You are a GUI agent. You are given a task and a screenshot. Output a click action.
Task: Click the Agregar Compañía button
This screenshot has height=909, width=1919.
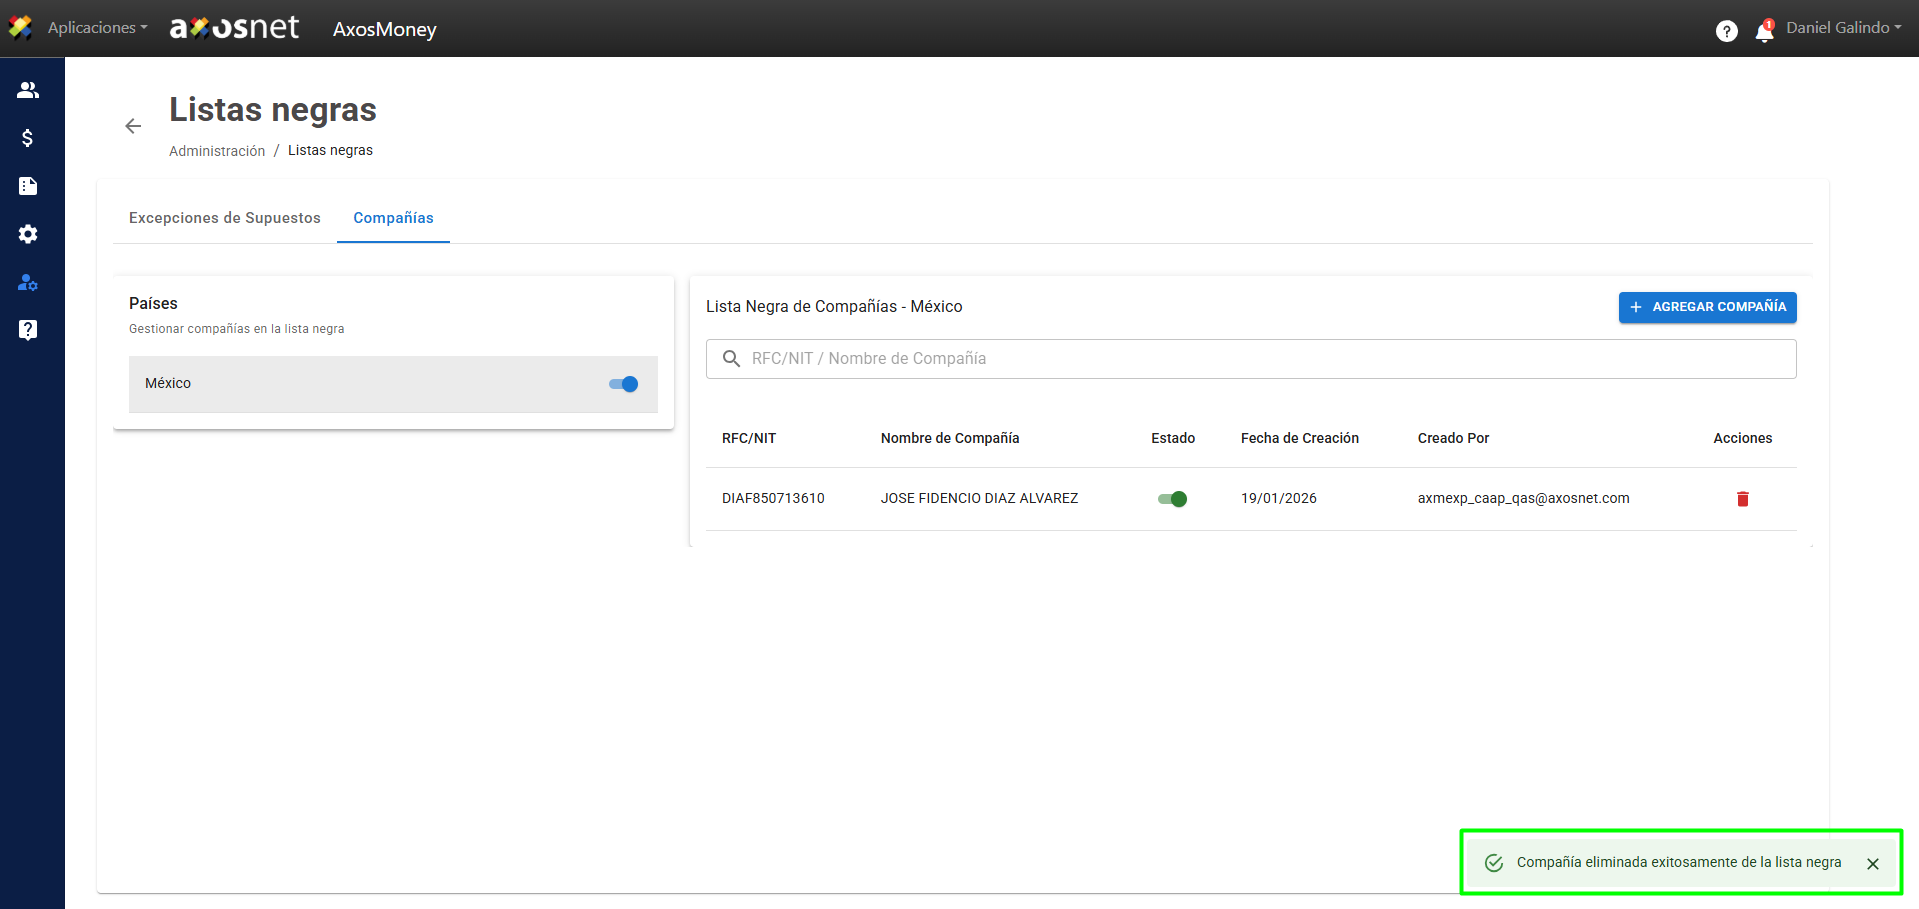pos(1707,307)
